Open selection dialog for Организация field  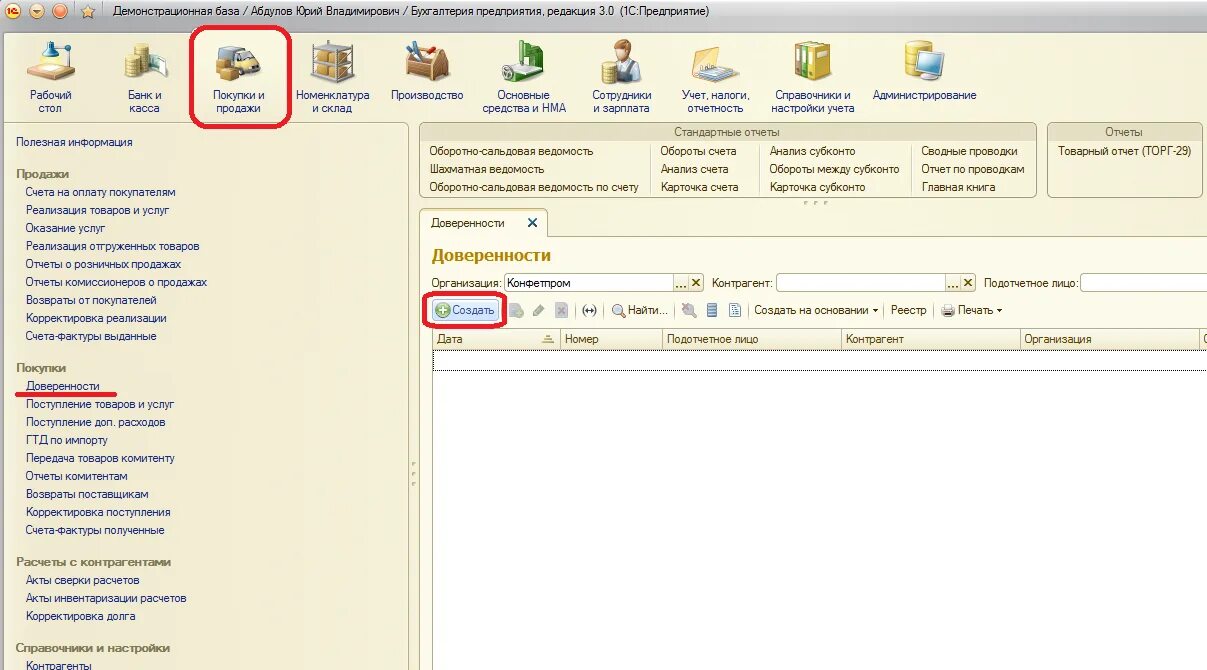coord(682,283)
